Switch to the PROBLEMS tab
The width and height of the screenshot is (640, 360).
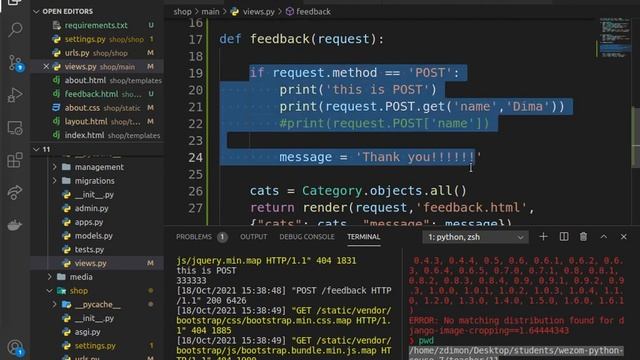(x=194, y=237)
